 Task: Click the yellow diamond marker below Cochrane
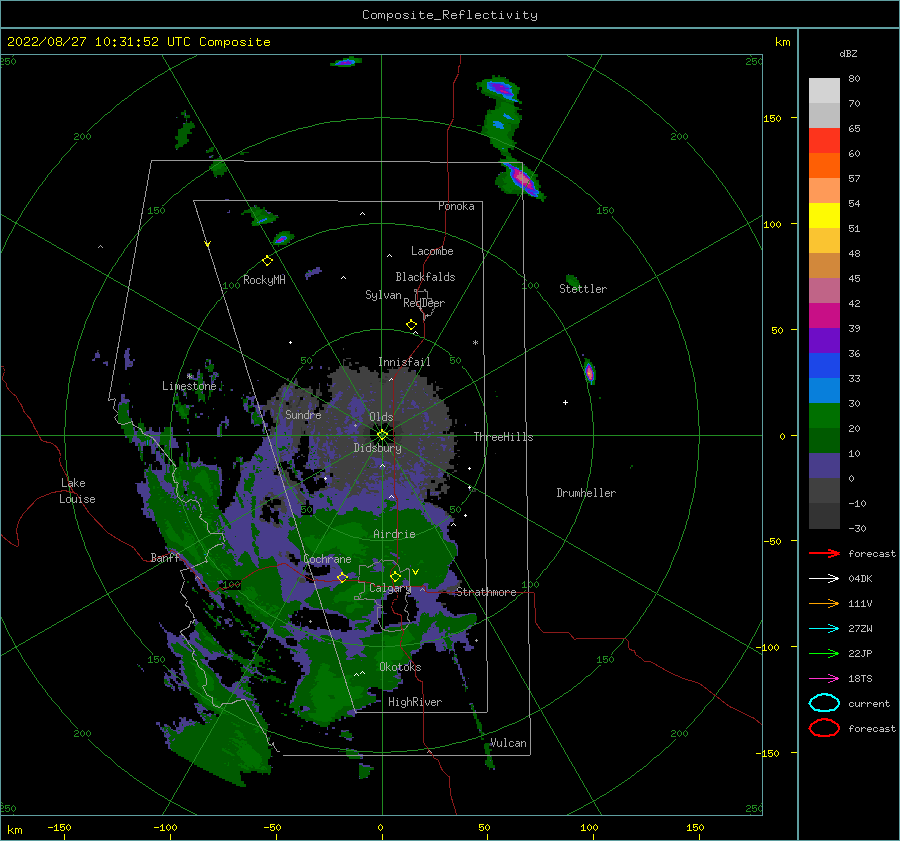342,577
